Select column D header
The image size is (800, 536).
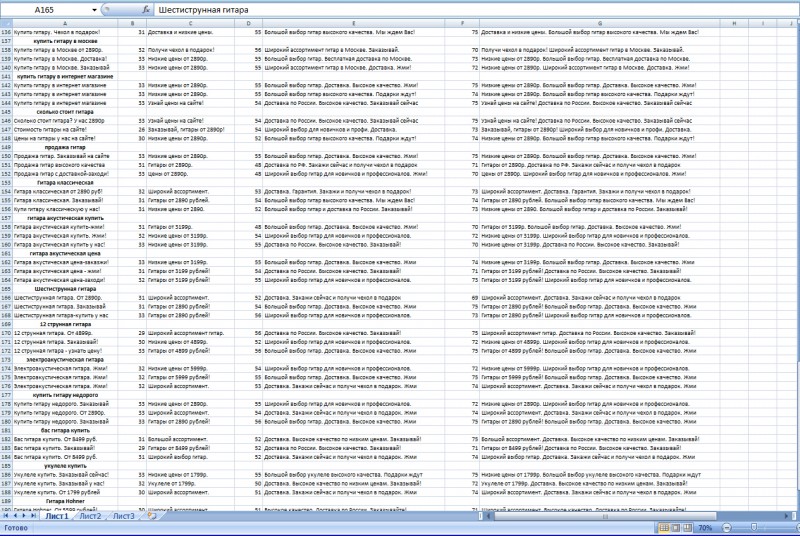[x=248, y=23]
